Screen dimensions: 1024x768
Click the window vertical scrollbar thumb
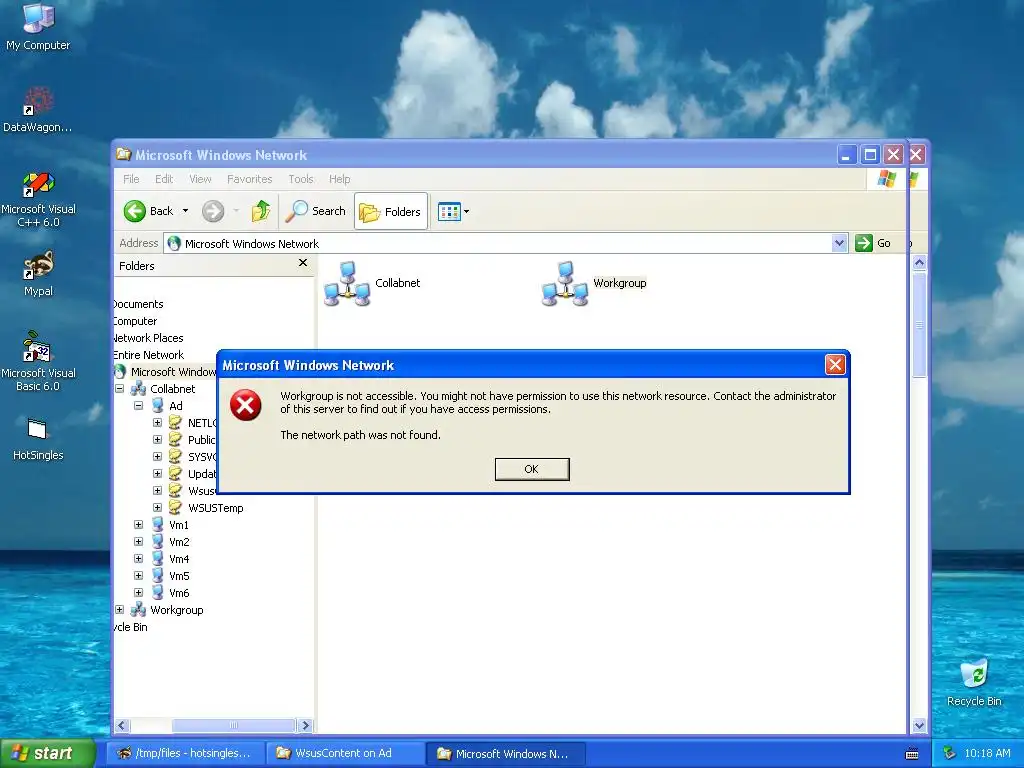tap(919, 325)
